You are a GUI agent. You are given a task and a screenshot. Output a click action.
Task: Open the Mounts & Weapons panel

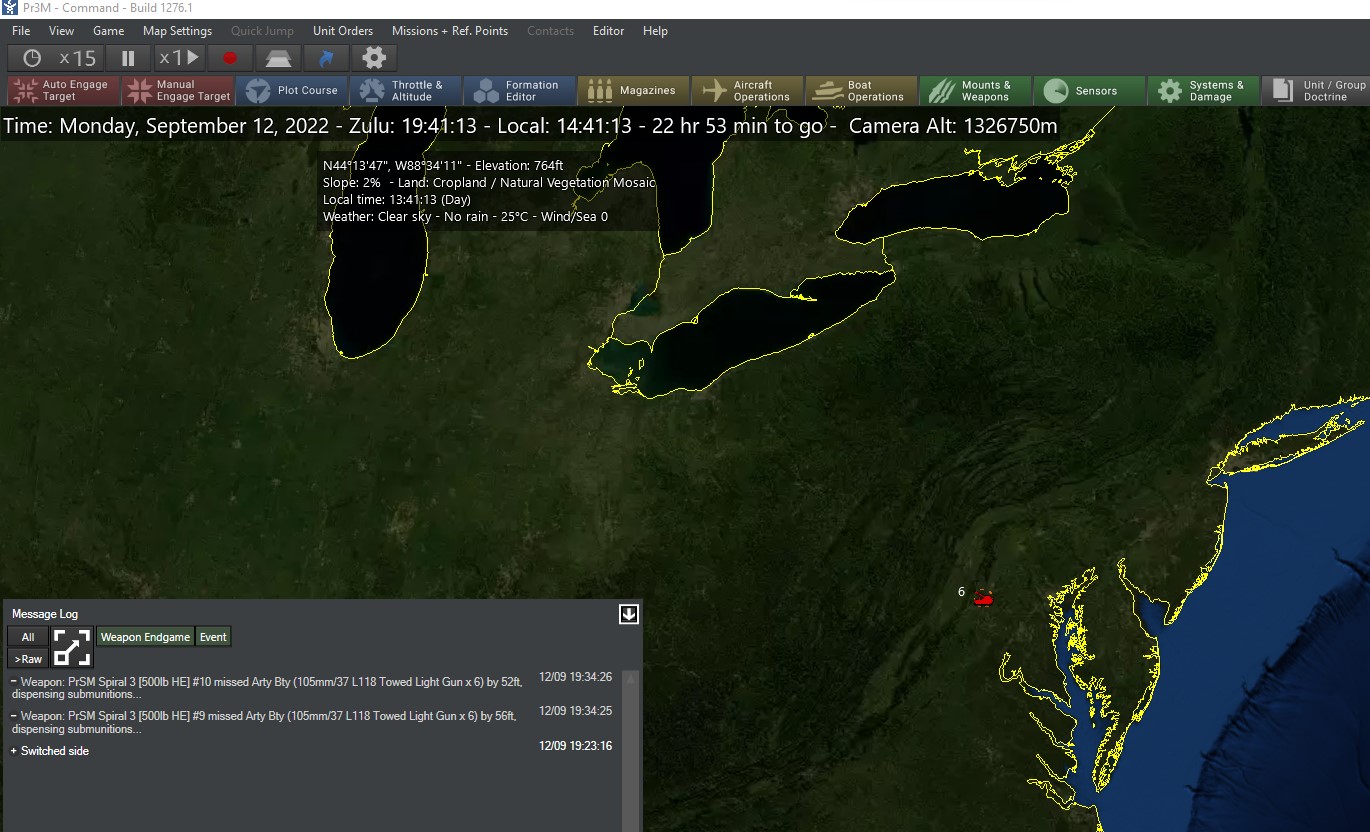975,90
